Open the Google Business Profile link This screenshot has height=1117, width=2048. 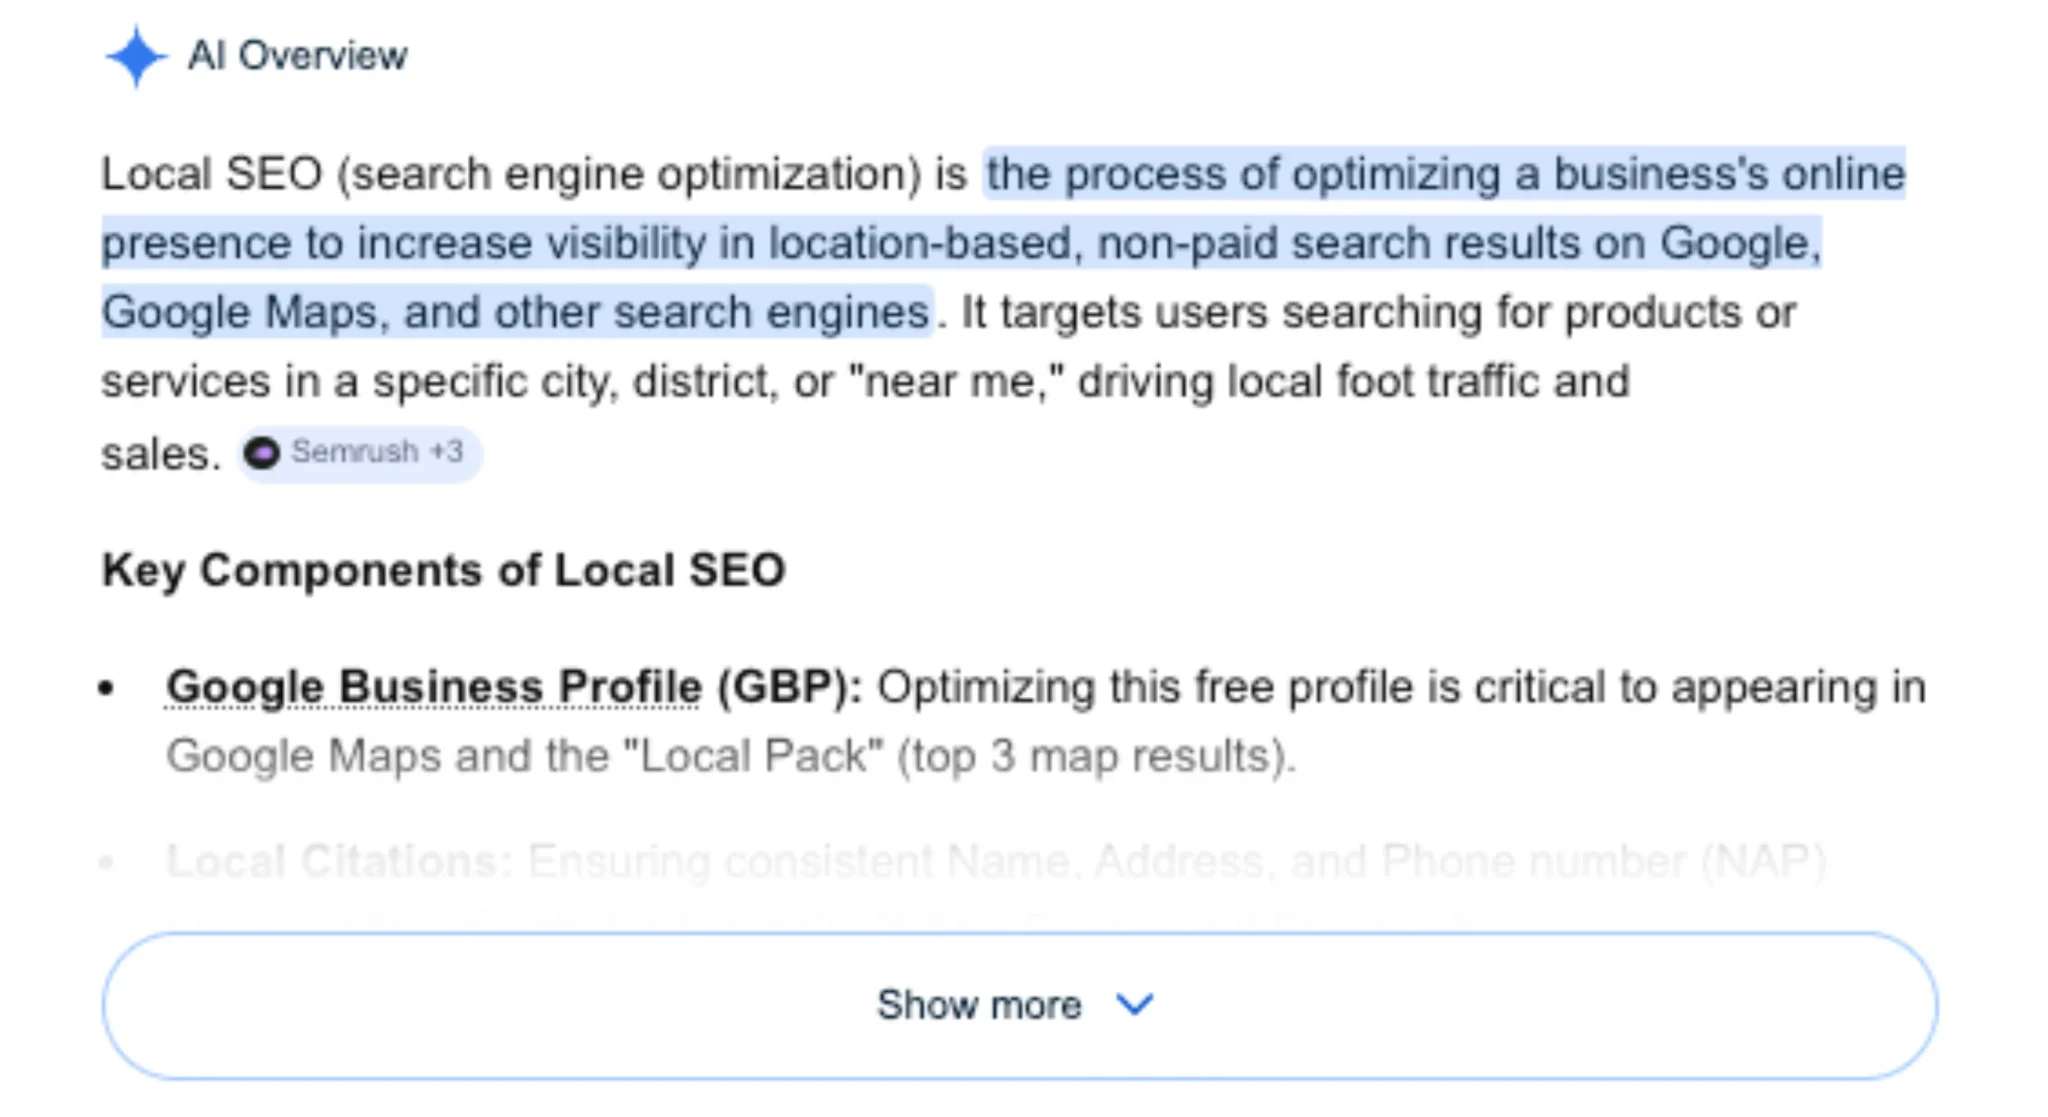434,688
